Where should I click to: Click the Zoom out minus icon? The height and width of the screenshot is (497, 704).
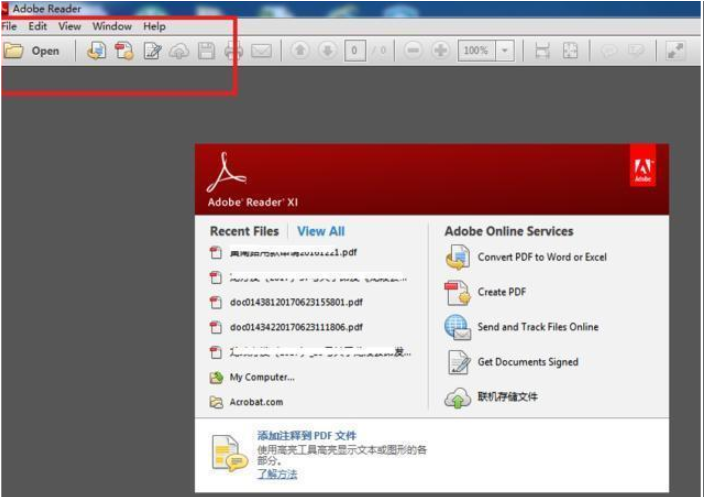[x=413, y=50]
